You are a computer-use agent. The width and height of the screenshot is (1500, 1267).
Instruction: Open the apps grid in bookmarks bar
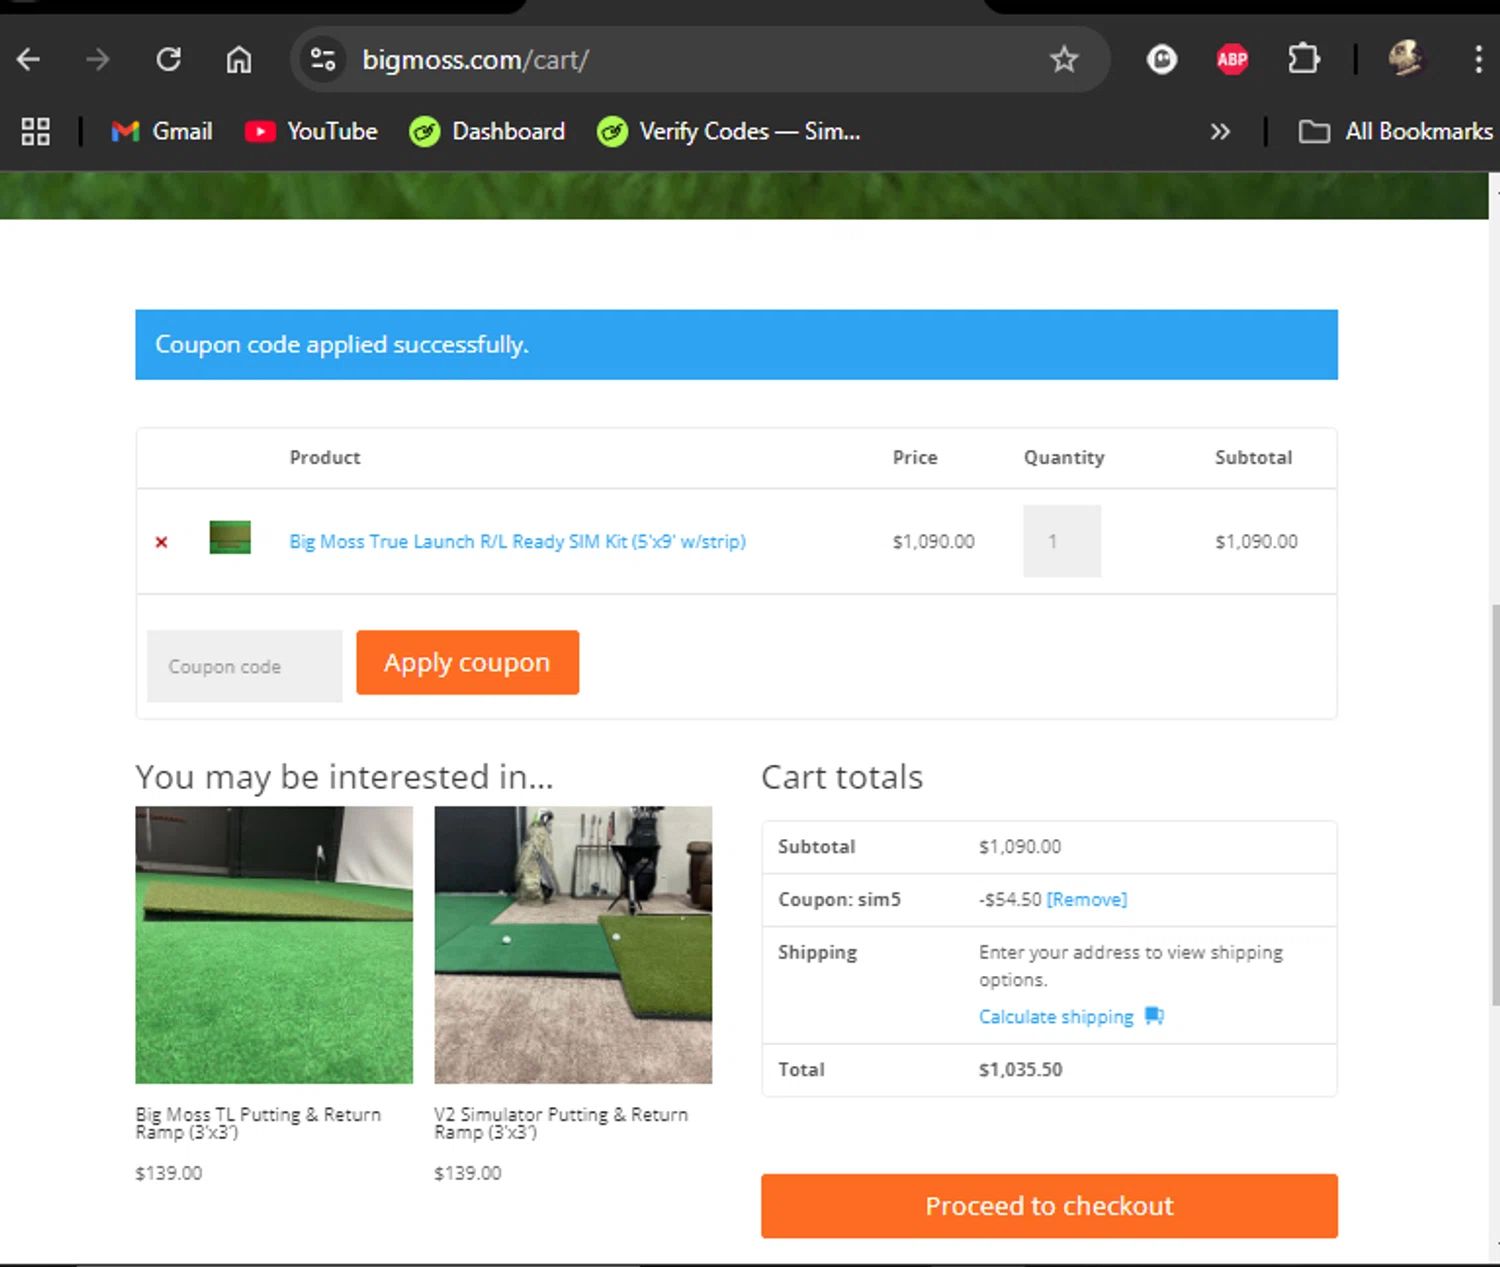[36, 132]
